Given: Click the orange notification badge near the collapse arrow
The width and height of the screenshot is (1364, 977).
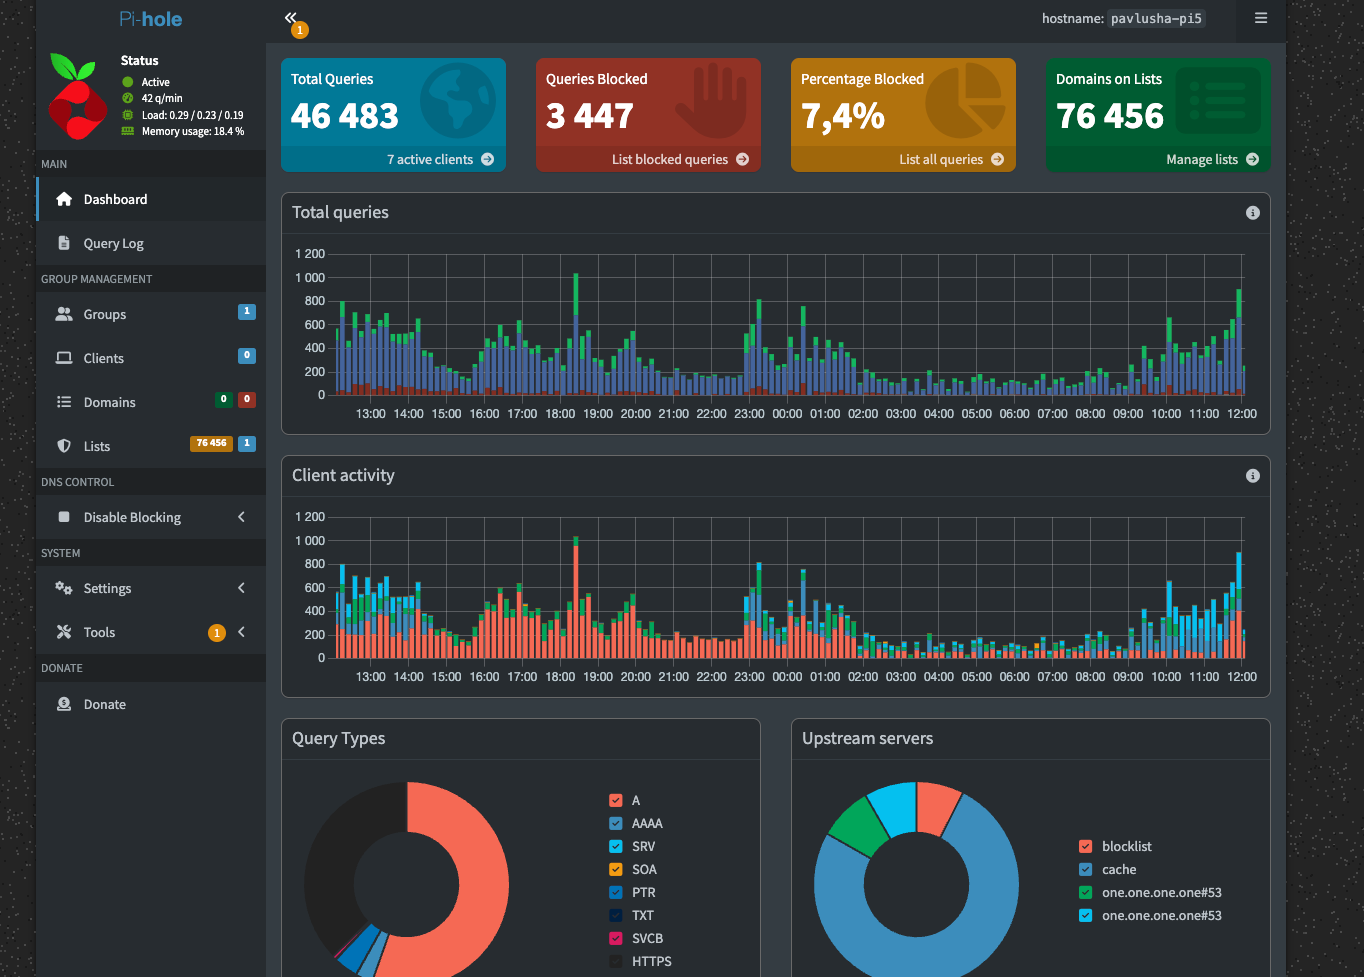Looking at the screenshot, I should point(299,30).
